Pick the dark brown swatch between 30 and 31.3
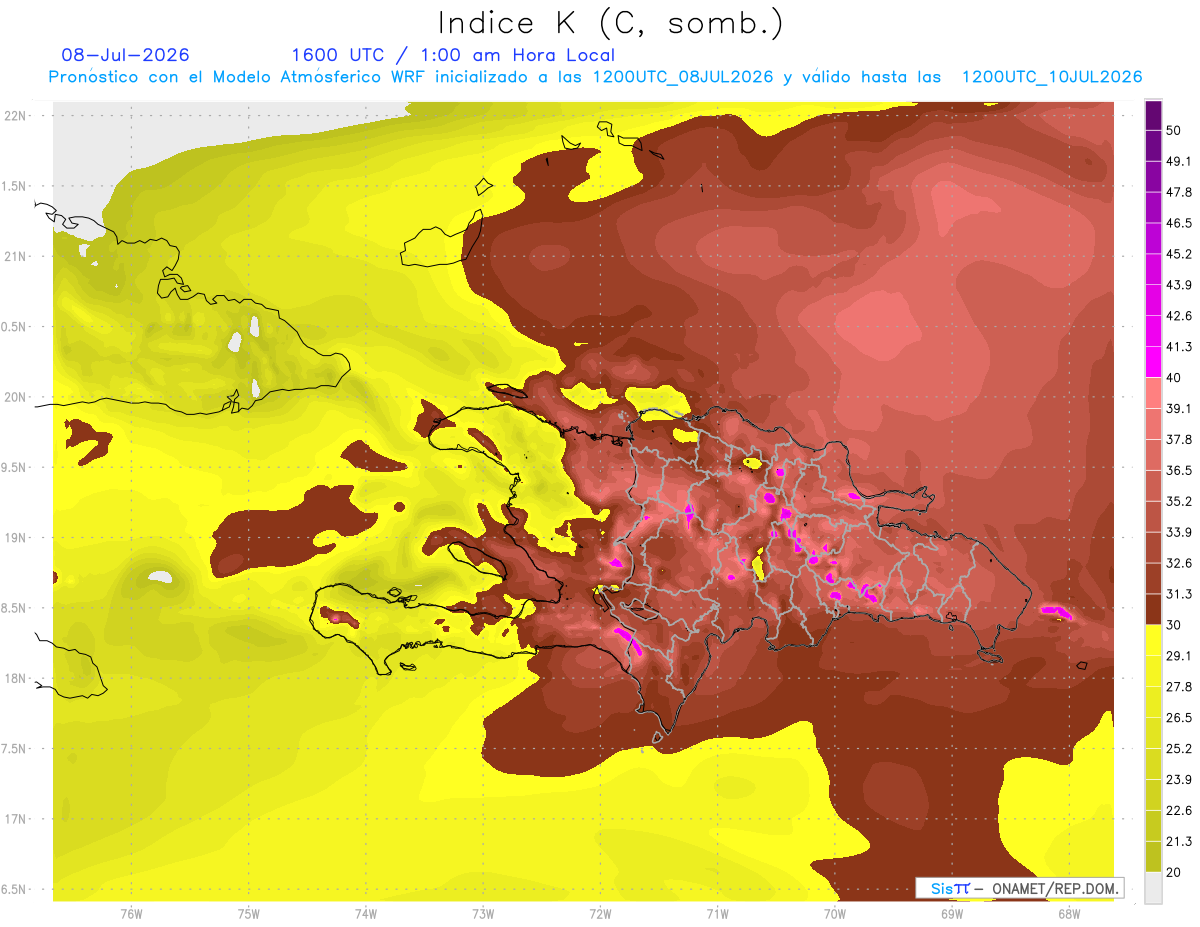 (1153, 609)
